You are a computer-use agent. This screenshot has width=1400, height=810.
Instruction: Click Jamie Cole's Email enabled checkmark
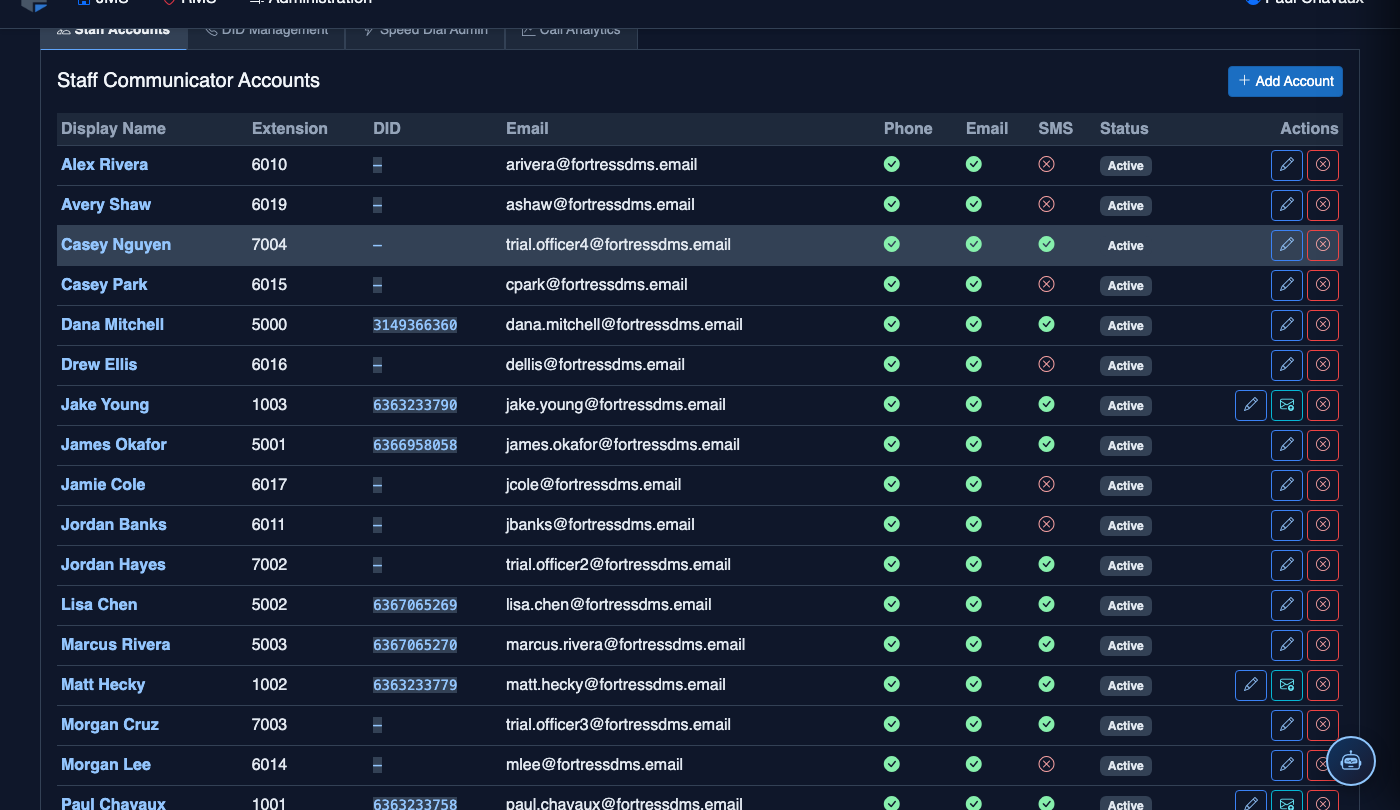point(974,484)
